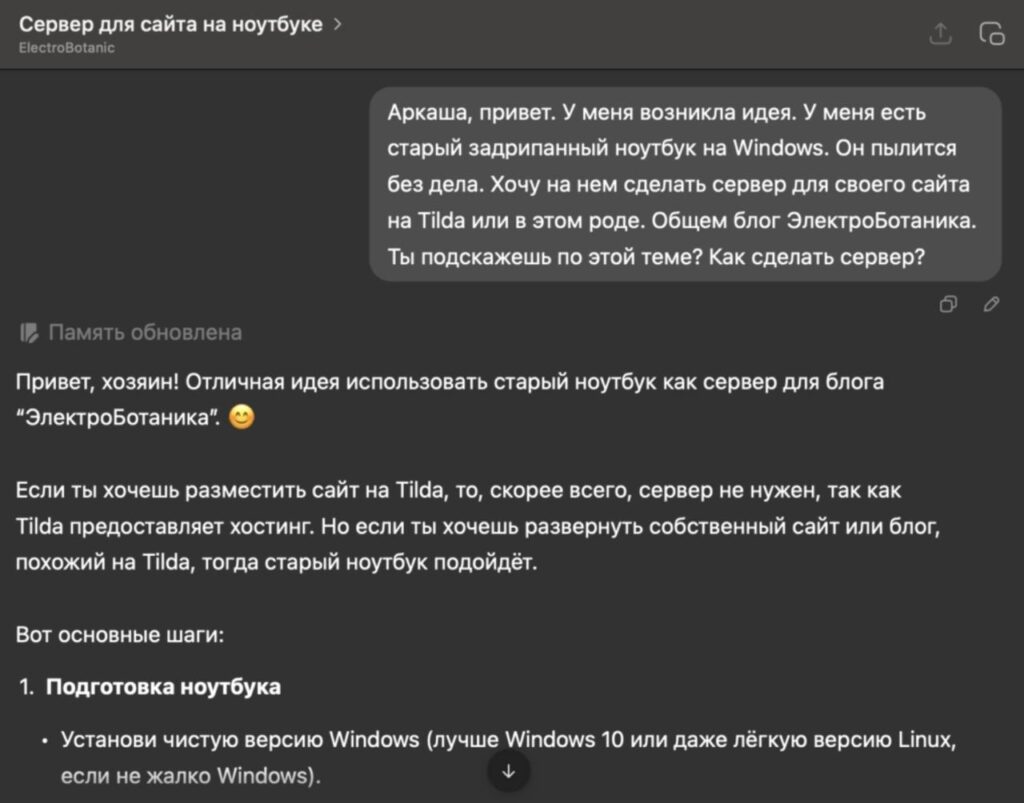Open the ElectroBotanic project label
The height and width of the screenshot is (803, 1024).
click(x=67, y=48)
